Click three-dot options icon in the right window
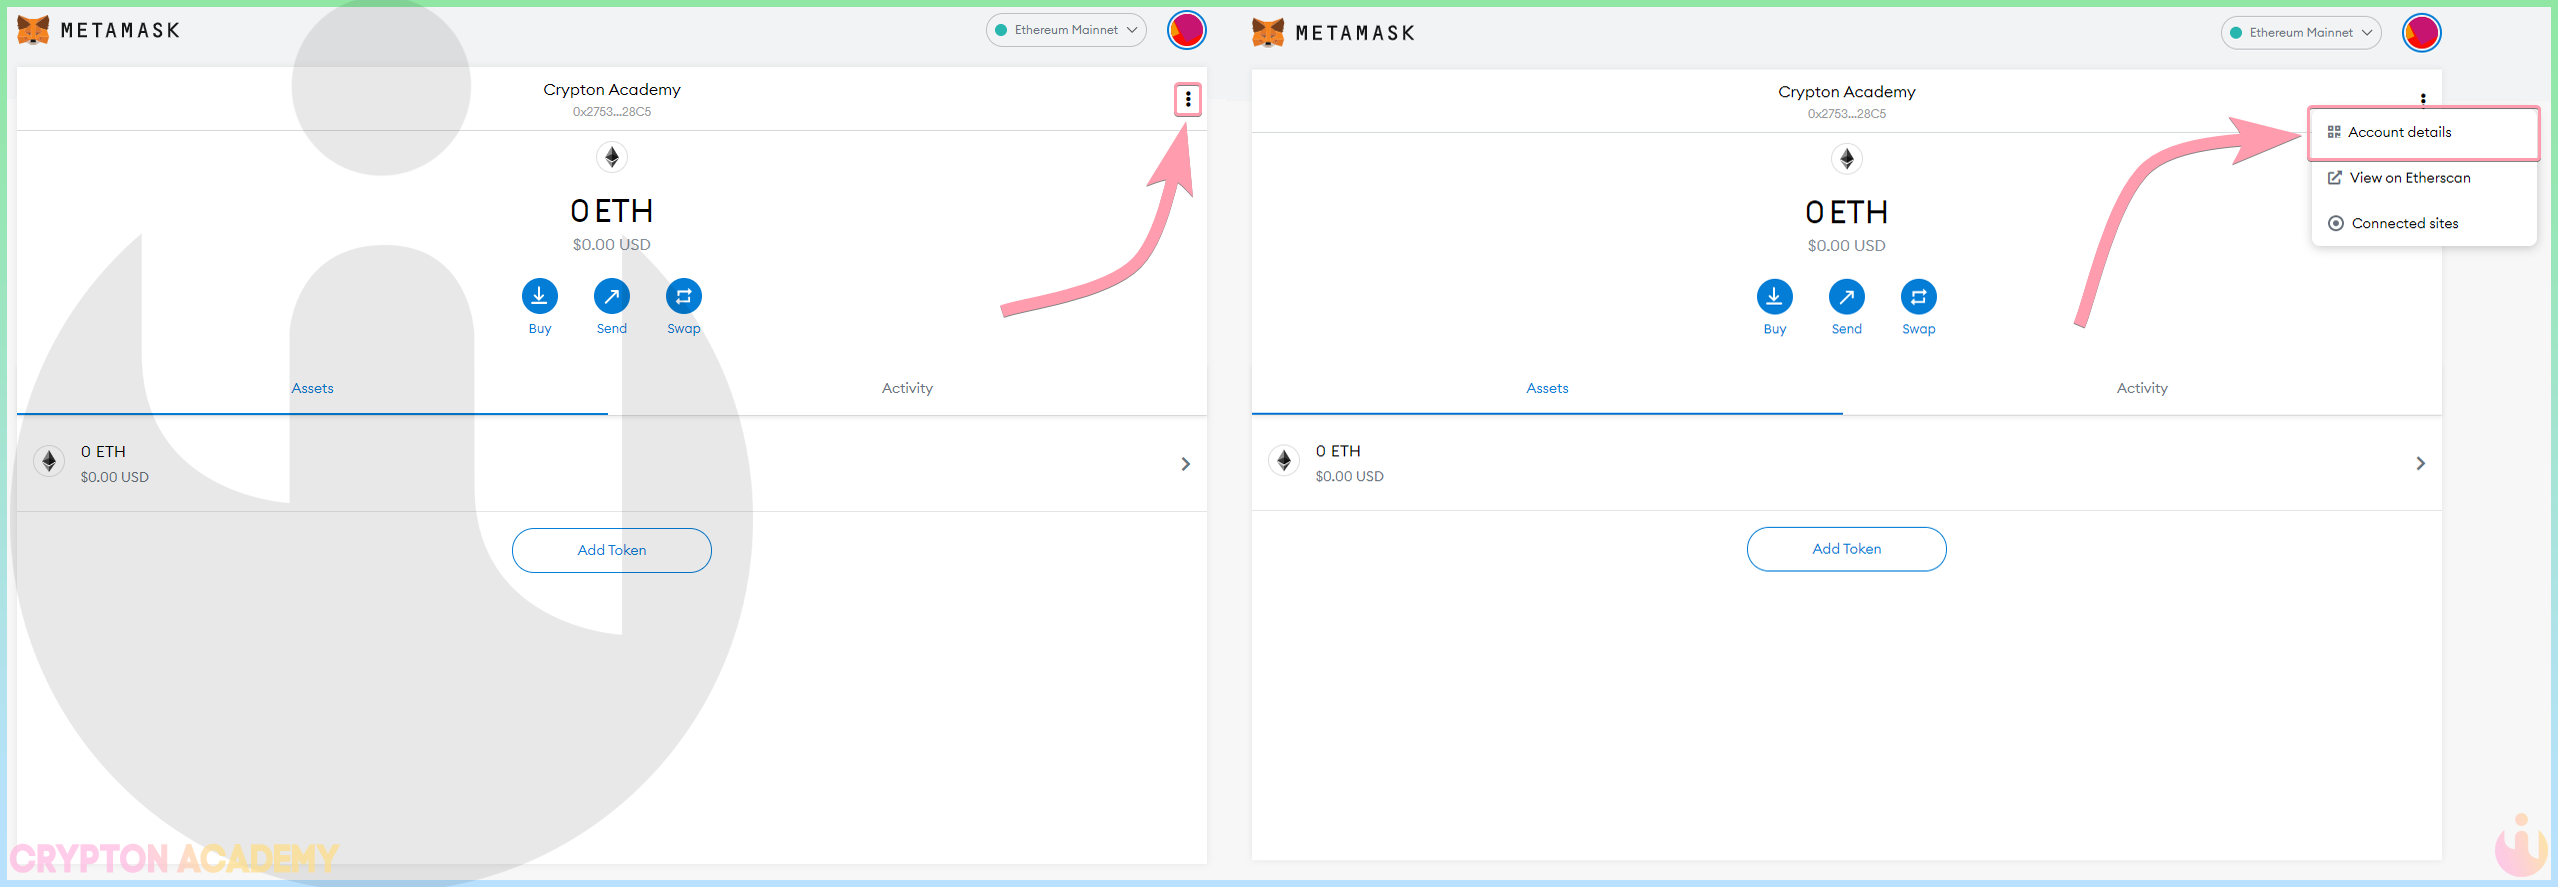Image resolution: width=2558 pixels, height=887 pixels. point(2423,98)
